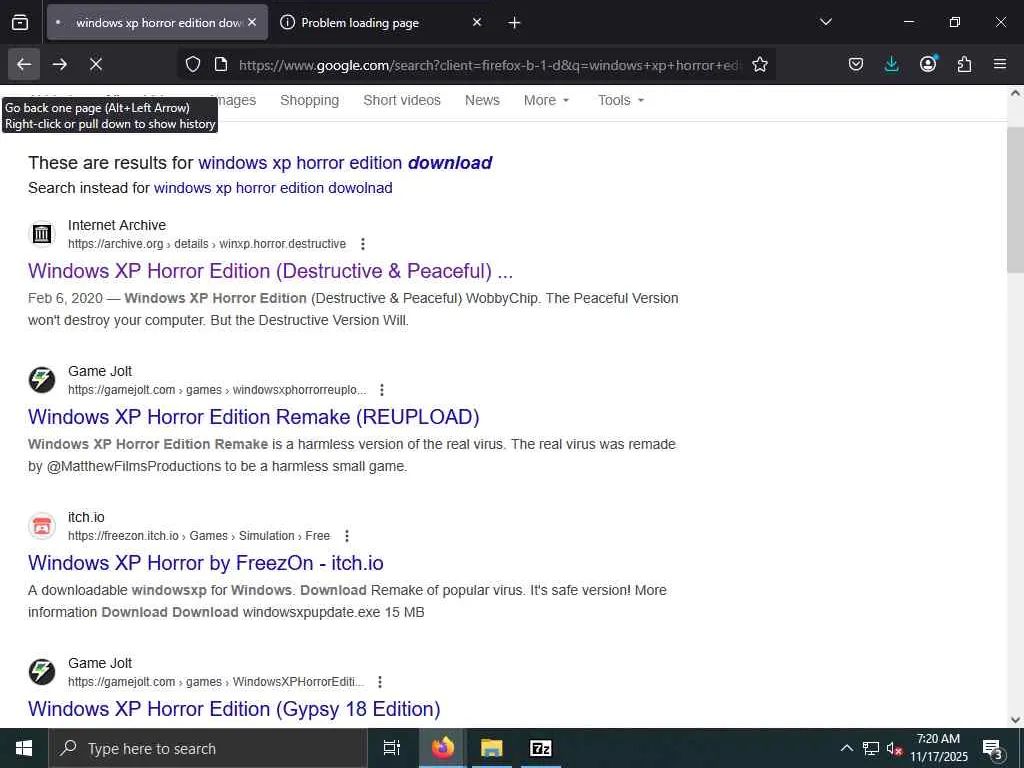Viewport: 1024px width, 768px height.
Task: Open a new tab with plus button
Action: [x=514, y=23]
